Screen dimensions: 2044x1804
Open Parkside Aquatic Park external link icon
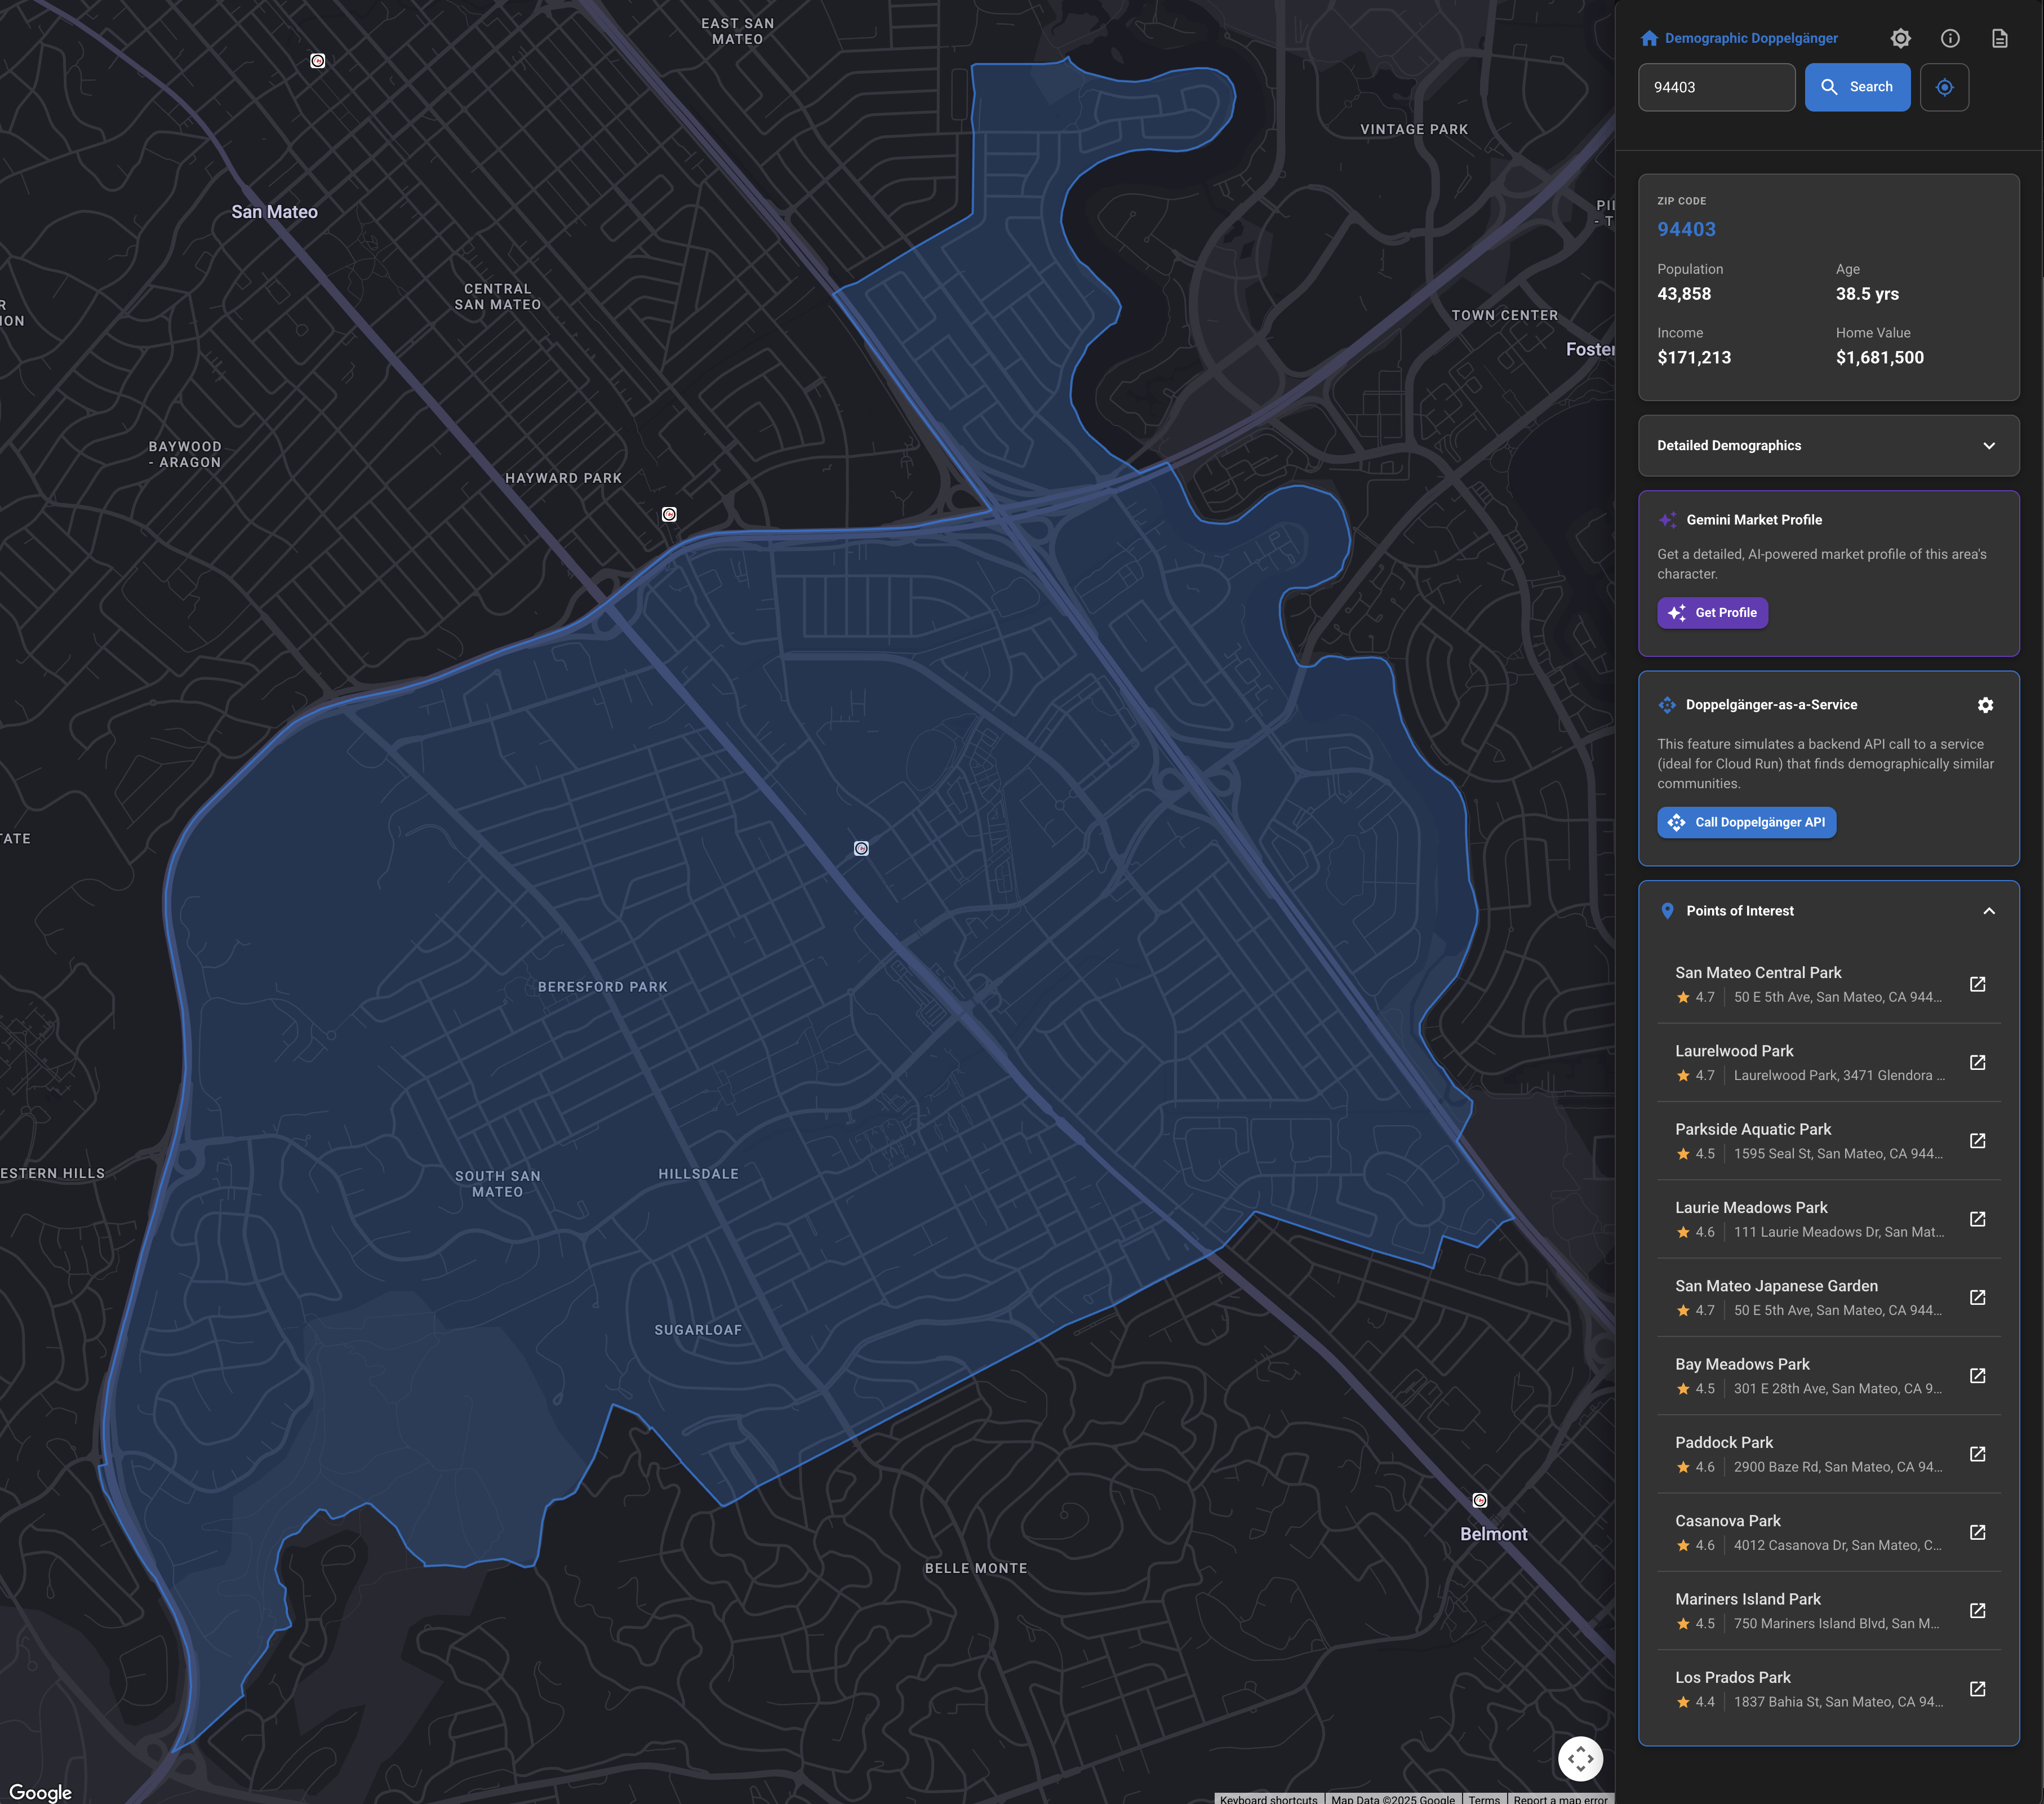pos(1977,1141)
